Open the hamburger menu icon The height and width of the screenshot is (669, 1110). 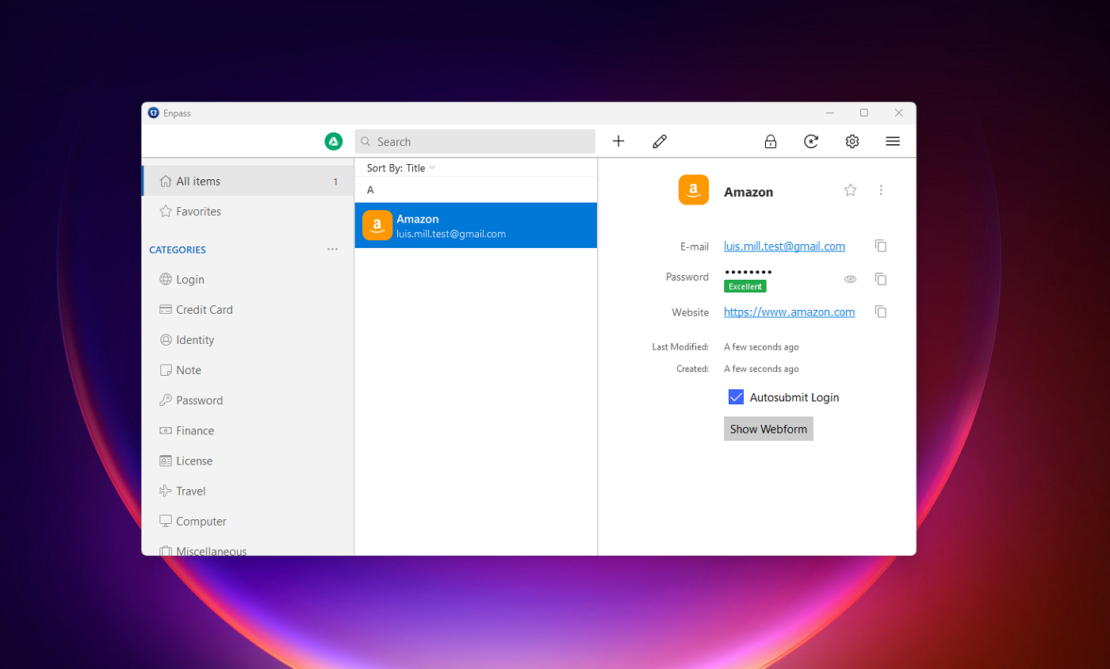pos(893,142)
